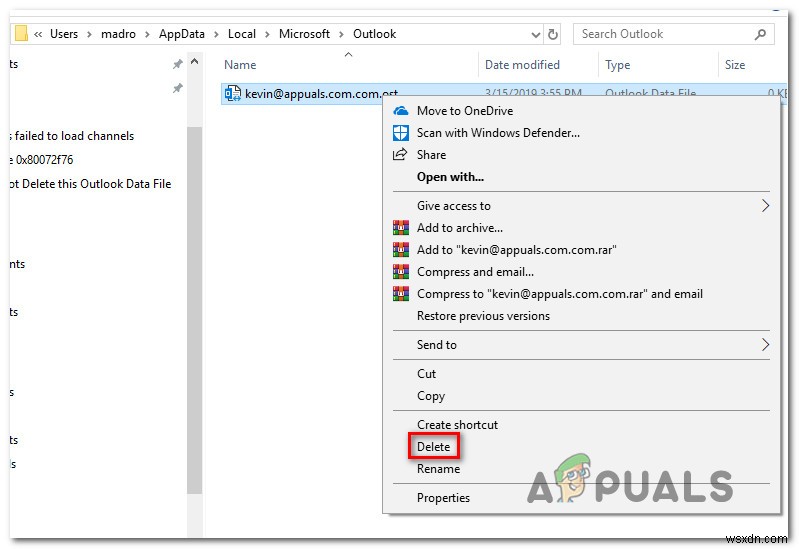Click WinRAR icon beside Add to kevin rar

pyautogui.click(x=401, y=249)
